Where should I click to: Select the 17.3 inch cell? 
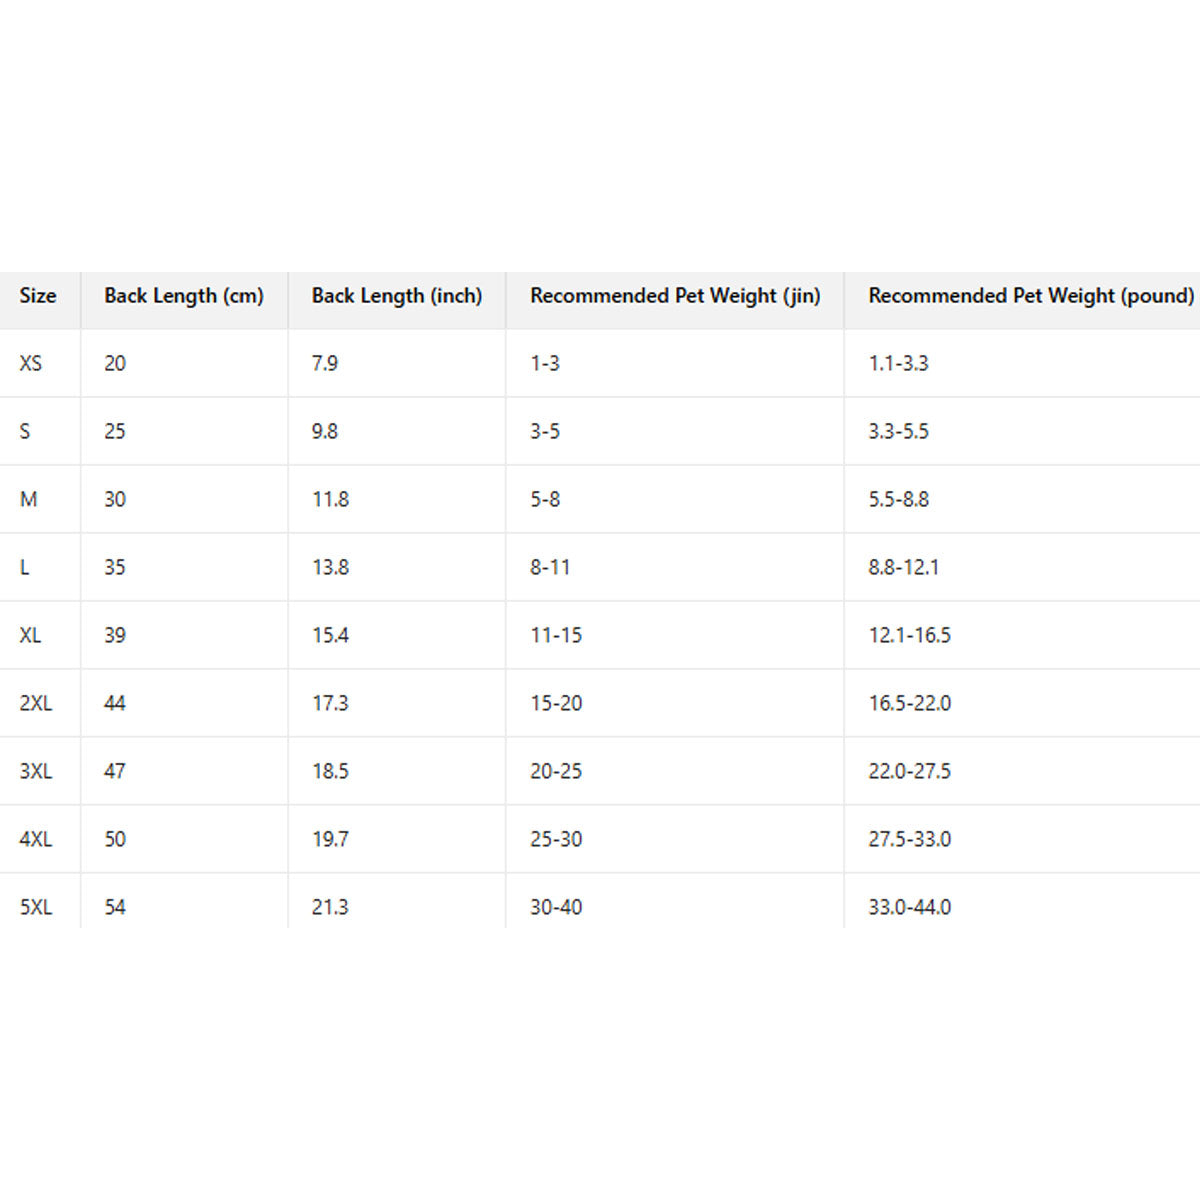tap(330, 703)
